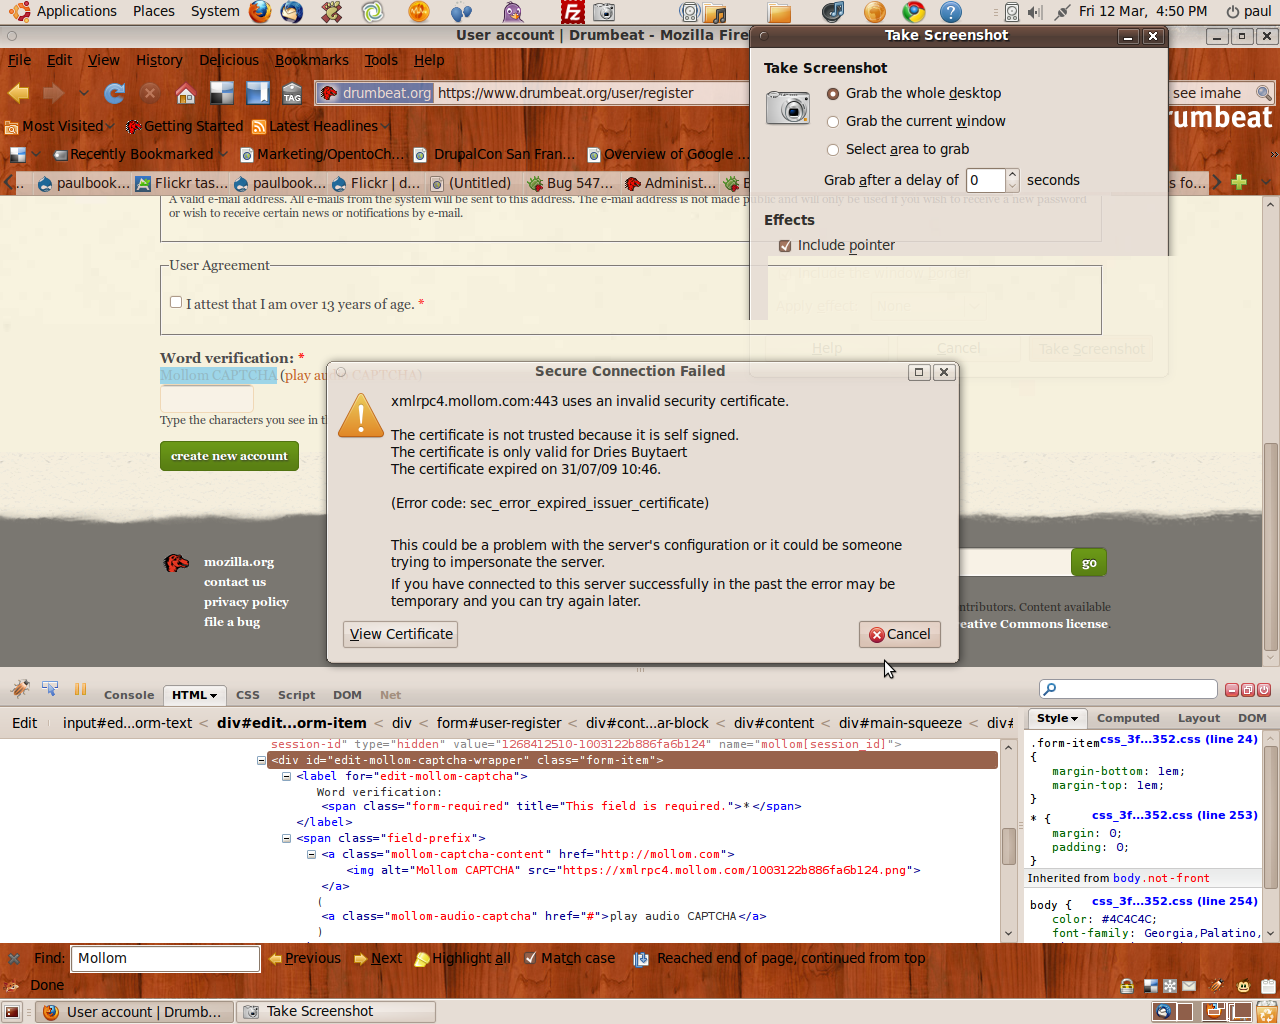Click the page's vertical scrollbar thumb
This screenshot has width=1280, height=1024.
click(1271, 545)
